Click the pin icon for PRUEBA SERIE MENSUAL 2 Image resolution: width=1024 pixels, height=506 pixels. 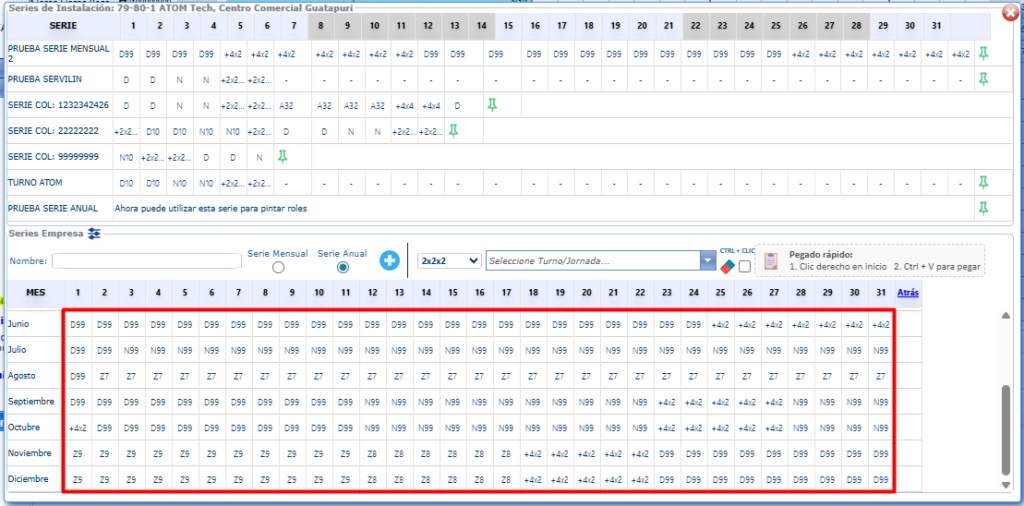click(x=983, y=52)
